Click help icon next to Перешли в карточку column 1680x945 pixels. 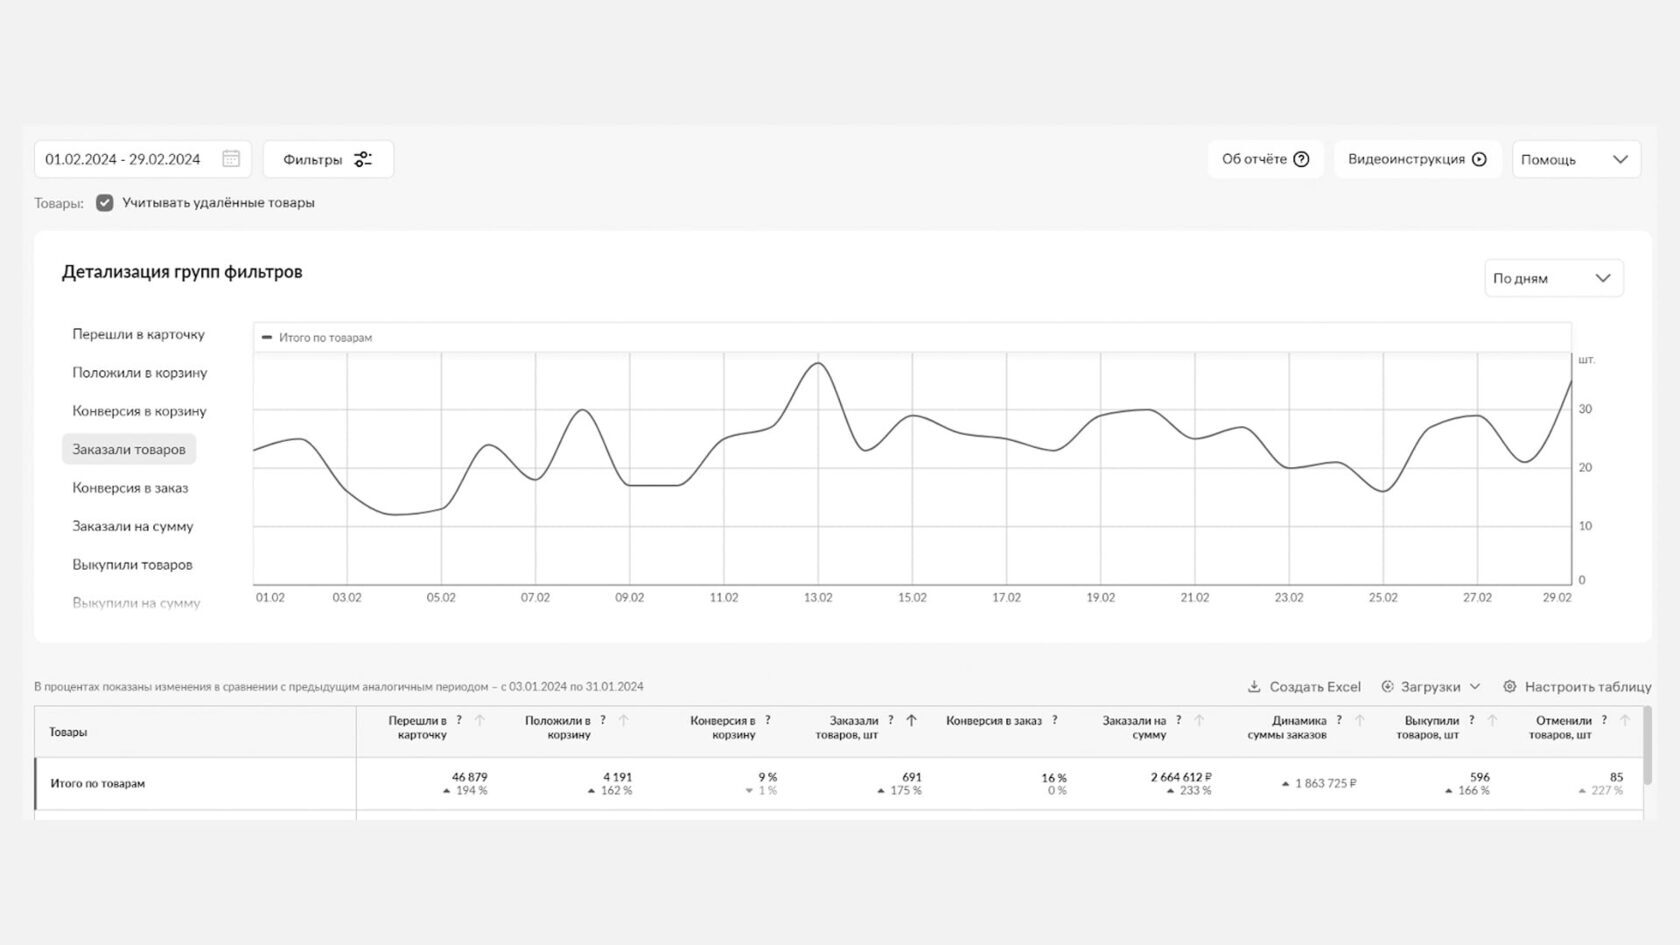pos(459,720)
